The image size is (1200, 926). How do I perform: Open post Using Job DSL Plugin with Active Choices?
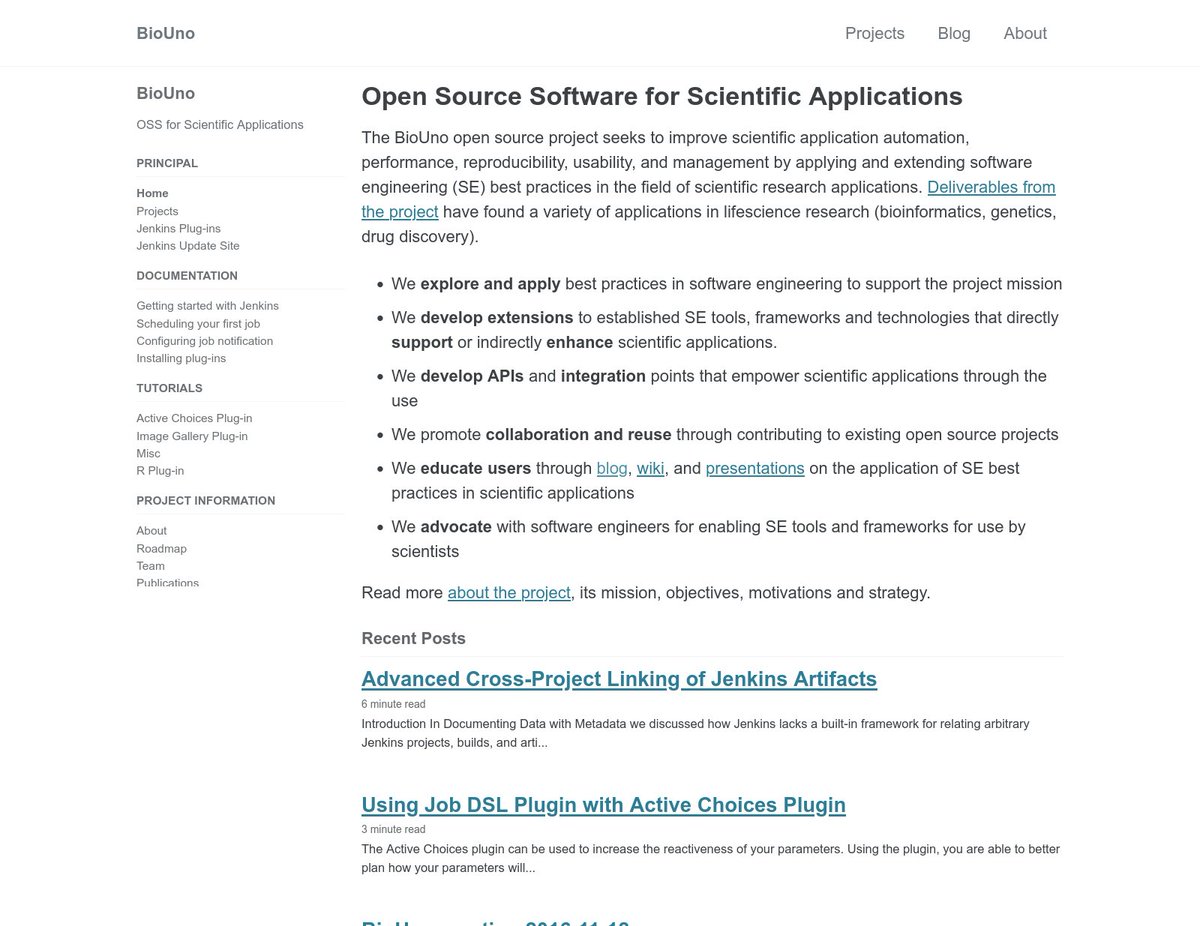(604, 805)
